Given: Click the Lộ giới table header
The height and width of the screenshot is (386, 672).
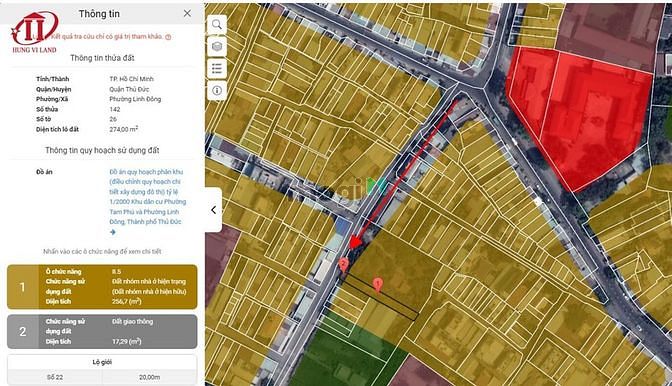Looking at the screenshot, I should click(102, 362).
